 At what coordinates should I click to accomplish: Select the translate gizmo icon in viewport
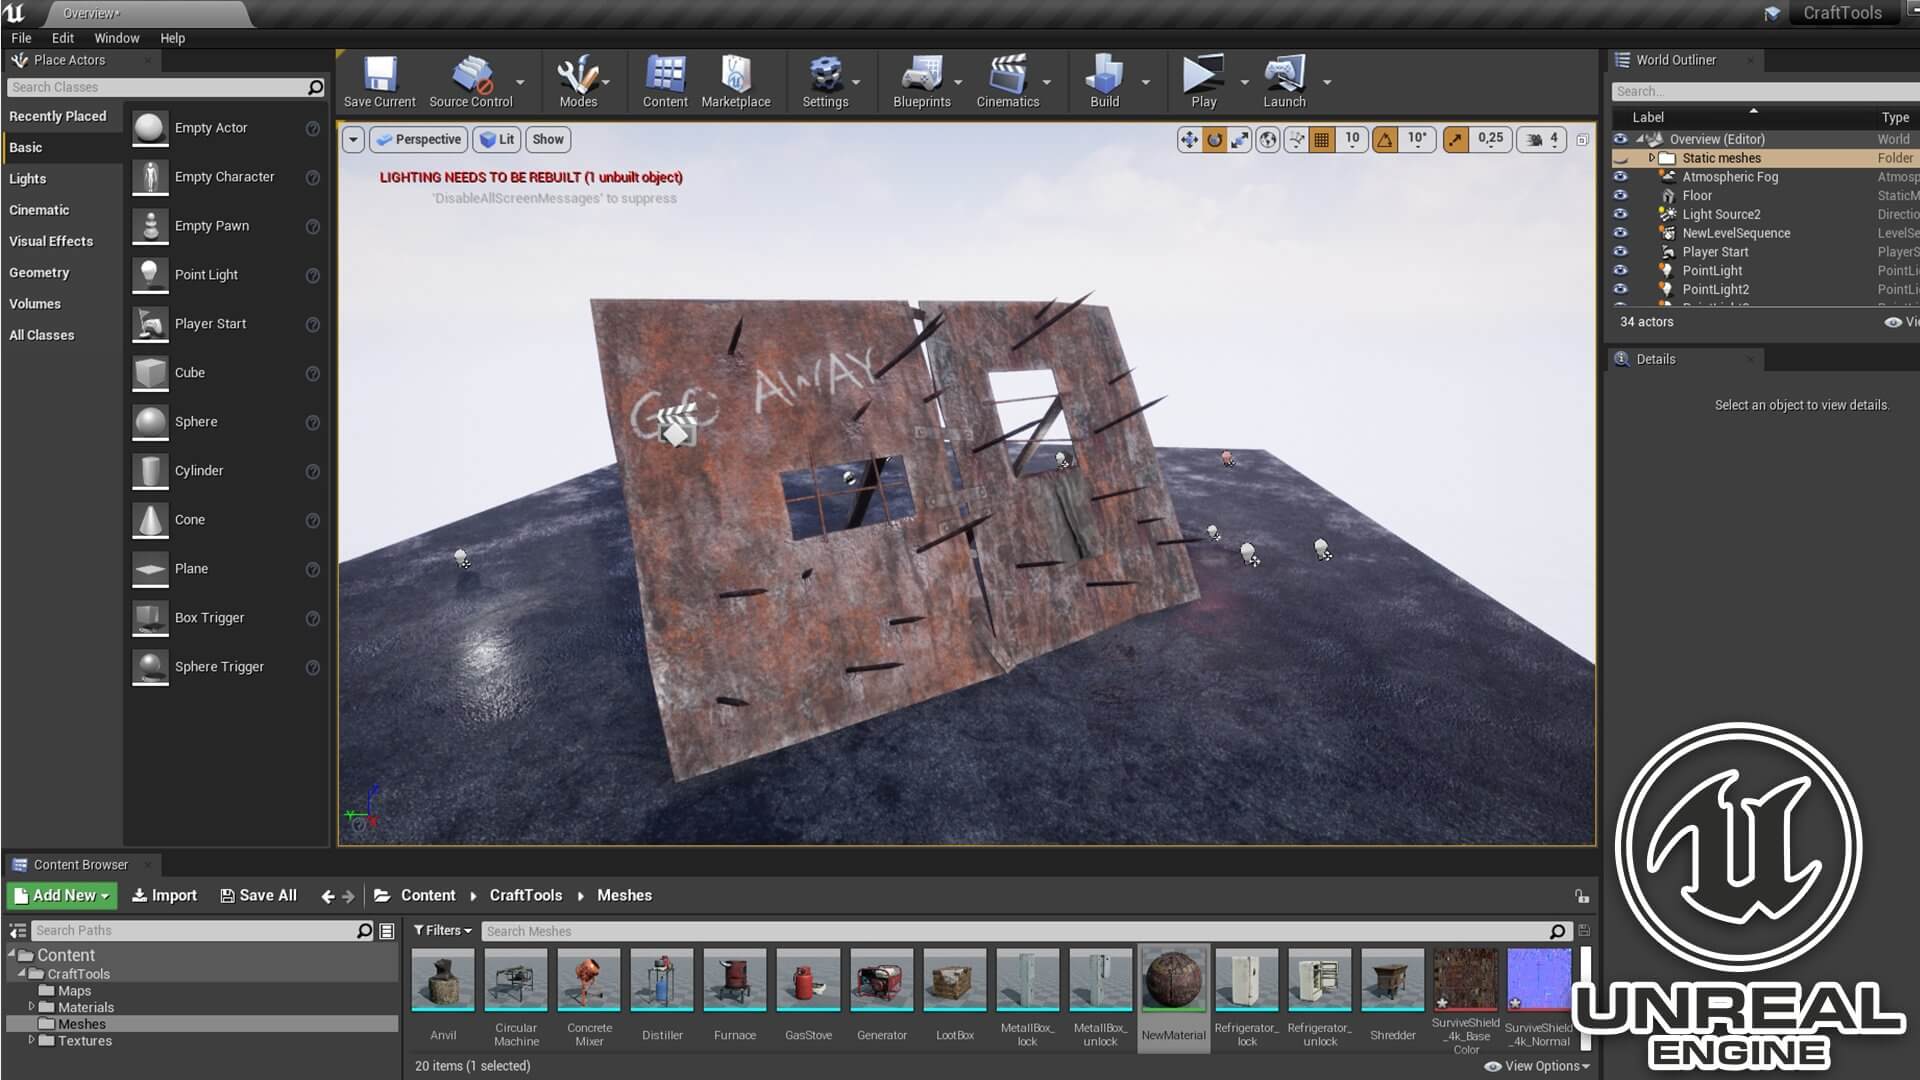click(x=1189, y=140)
